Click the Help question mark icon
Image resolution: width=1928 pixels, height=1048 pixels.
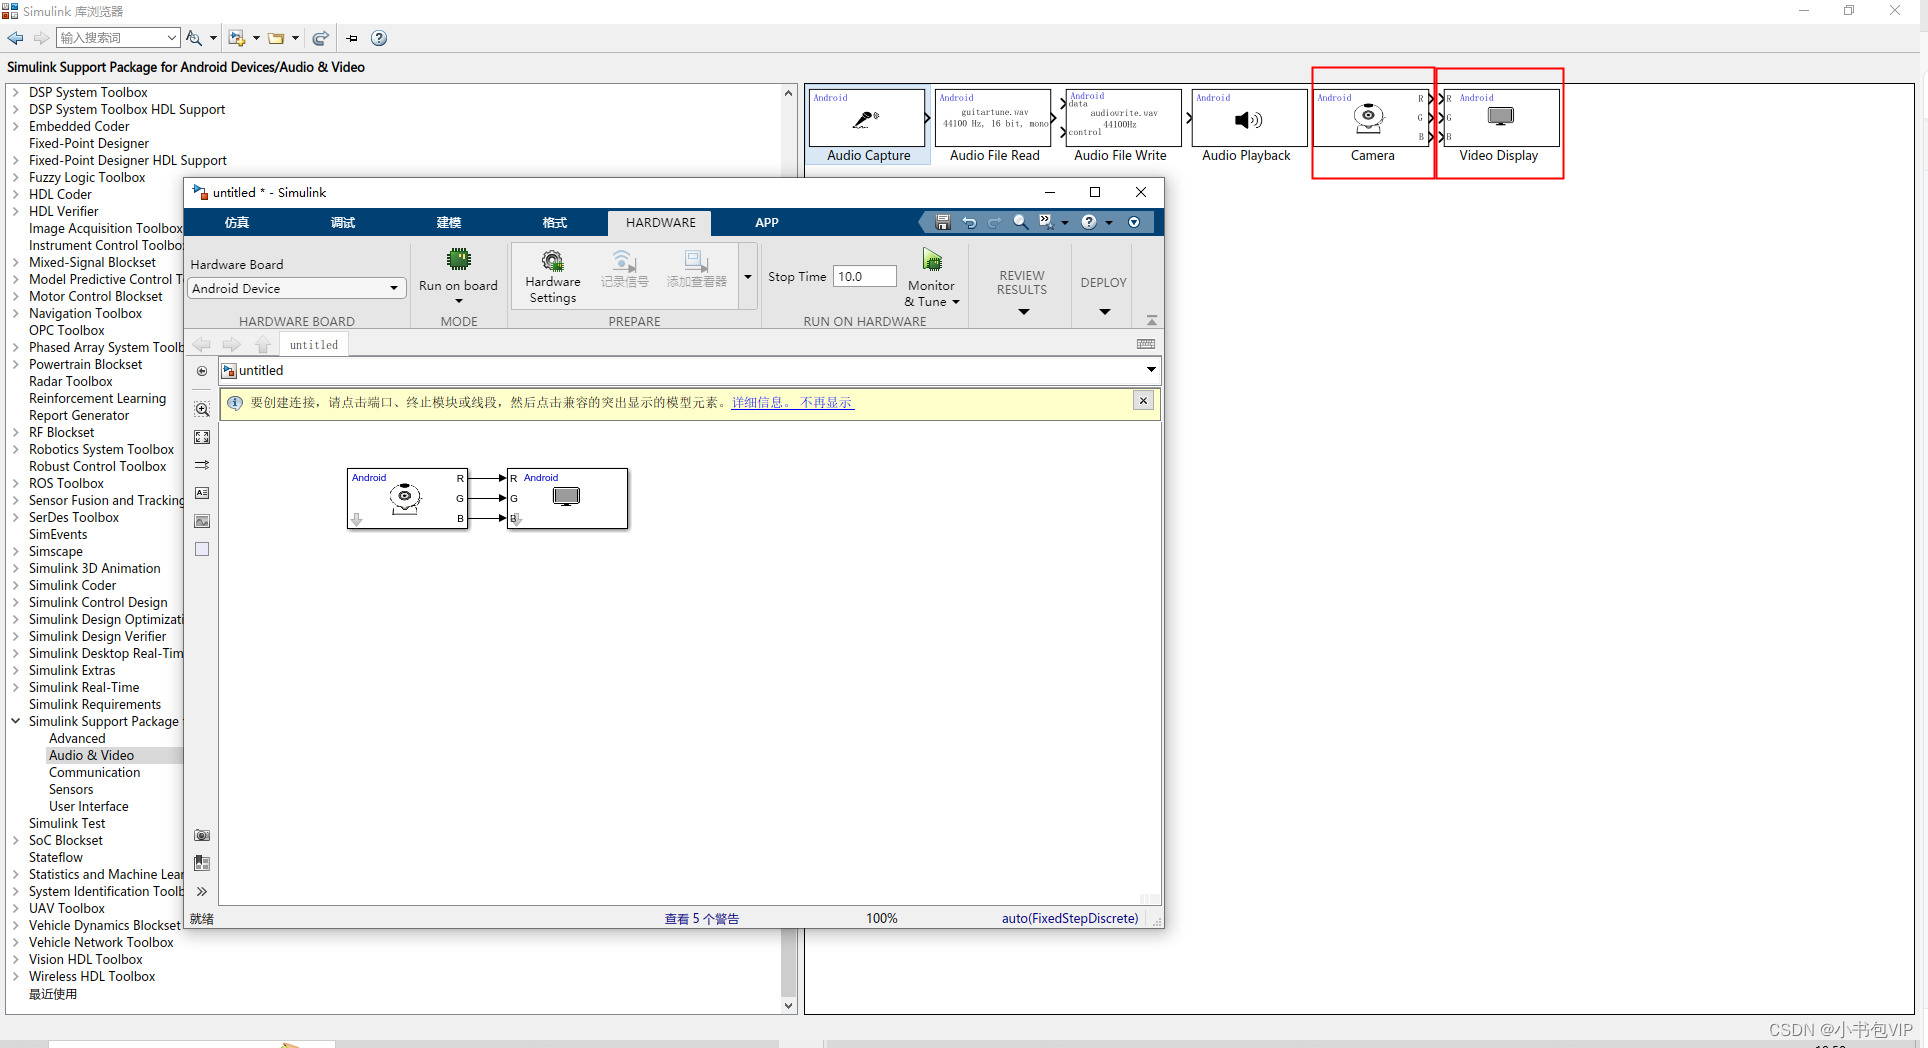pos(379,38)
